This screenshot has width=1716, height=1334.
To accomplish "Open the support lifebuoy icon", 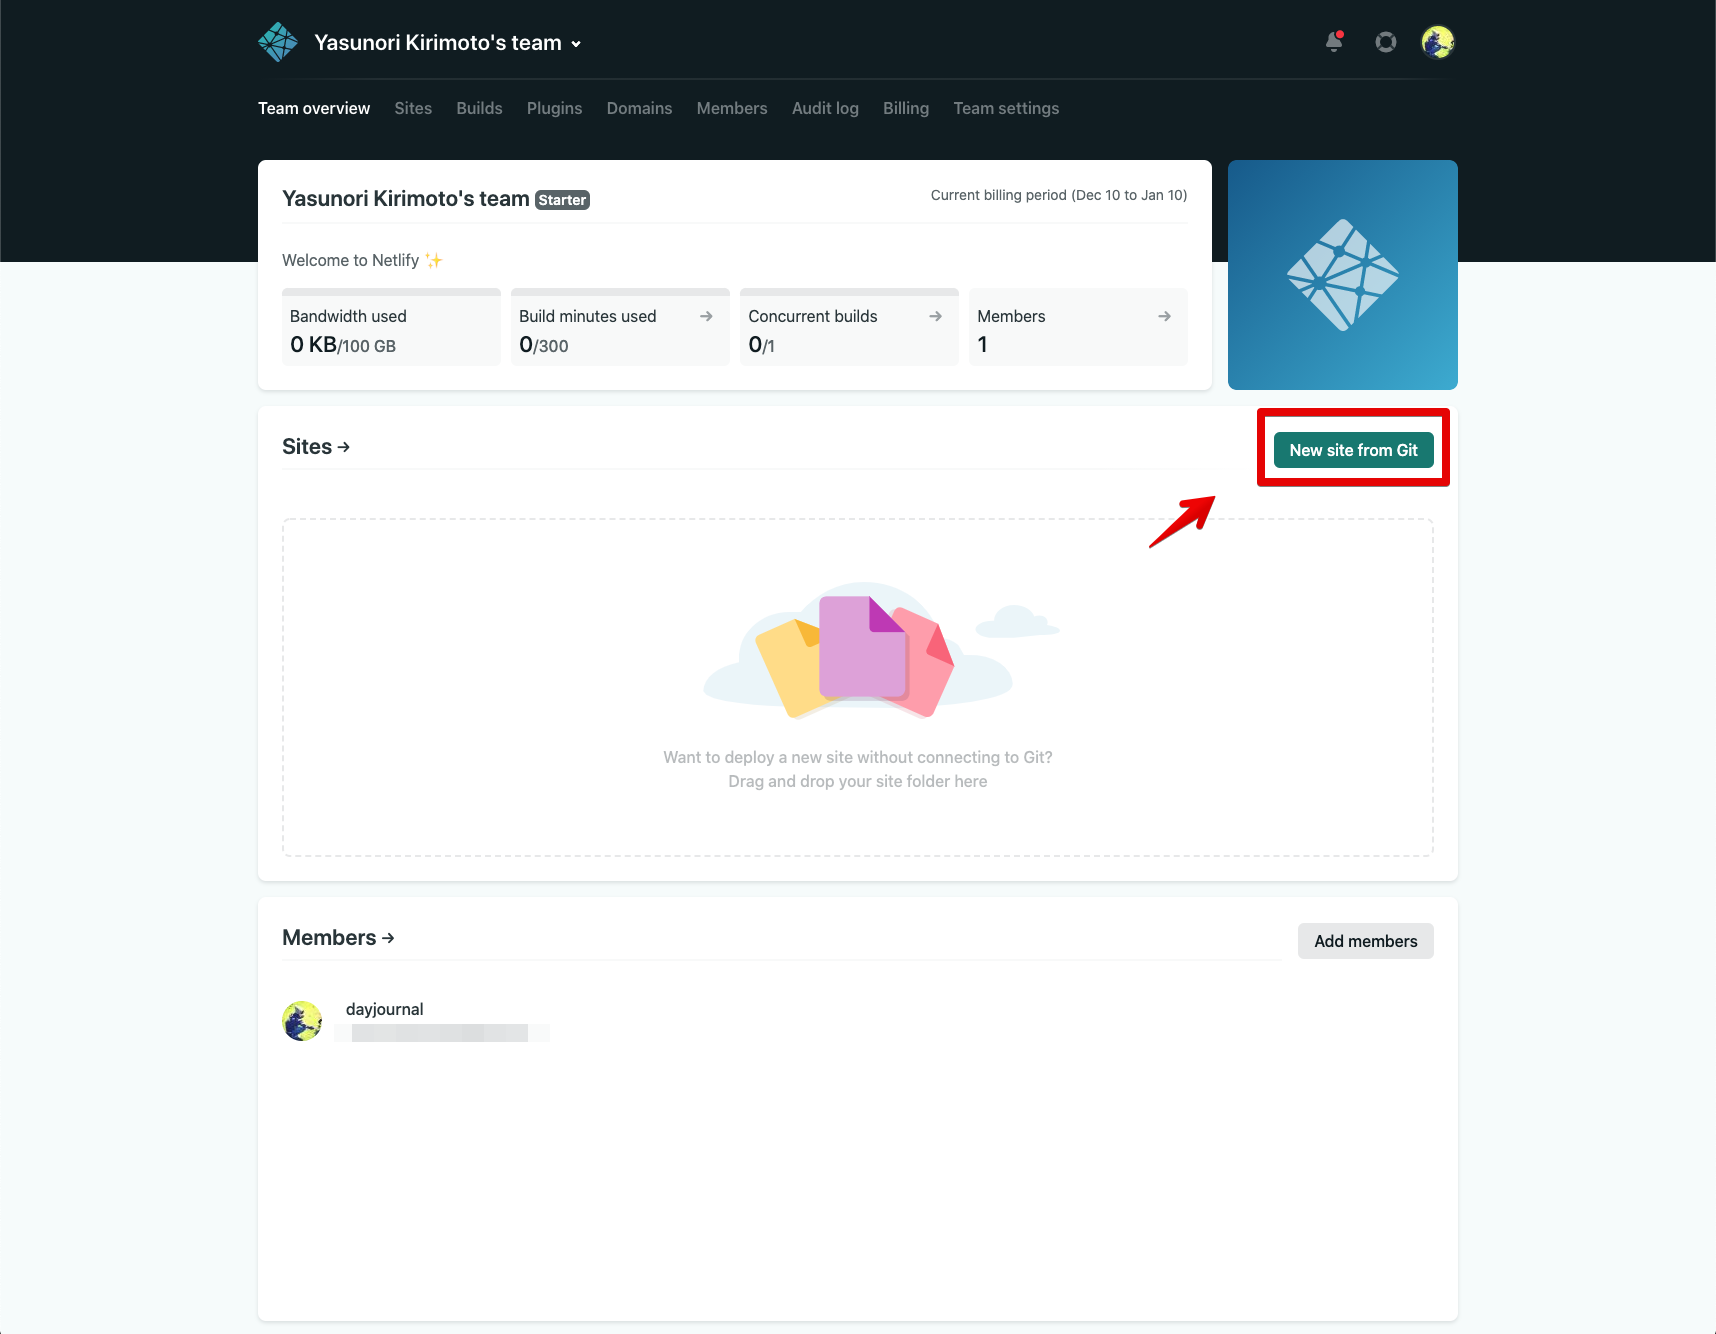I will pos(1386,42).
